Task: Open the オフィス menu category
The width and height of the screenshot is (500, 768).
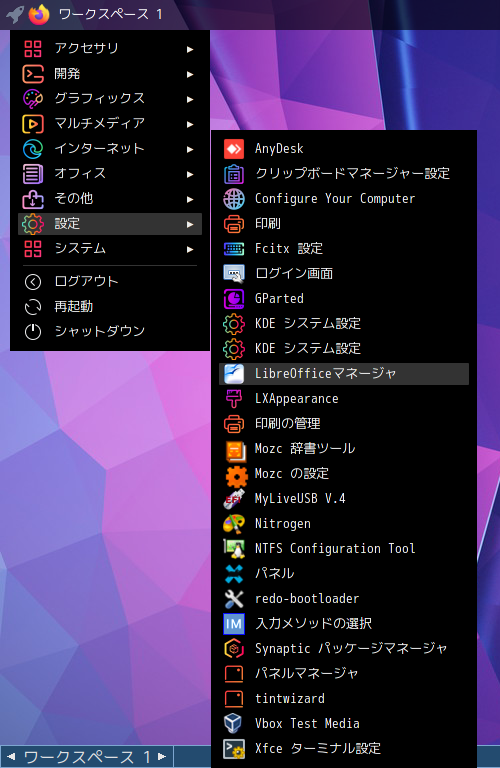Action: point(110,173)
